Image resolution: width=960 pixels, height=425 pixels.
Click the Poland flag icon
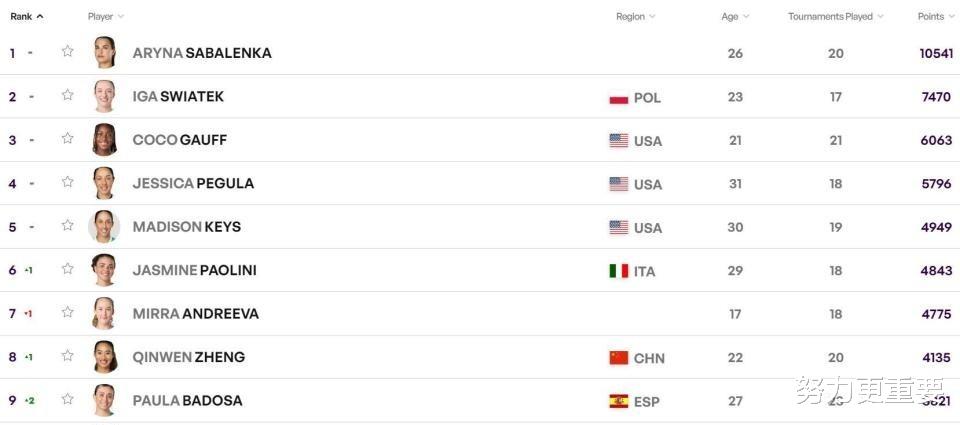pos(618,98)
